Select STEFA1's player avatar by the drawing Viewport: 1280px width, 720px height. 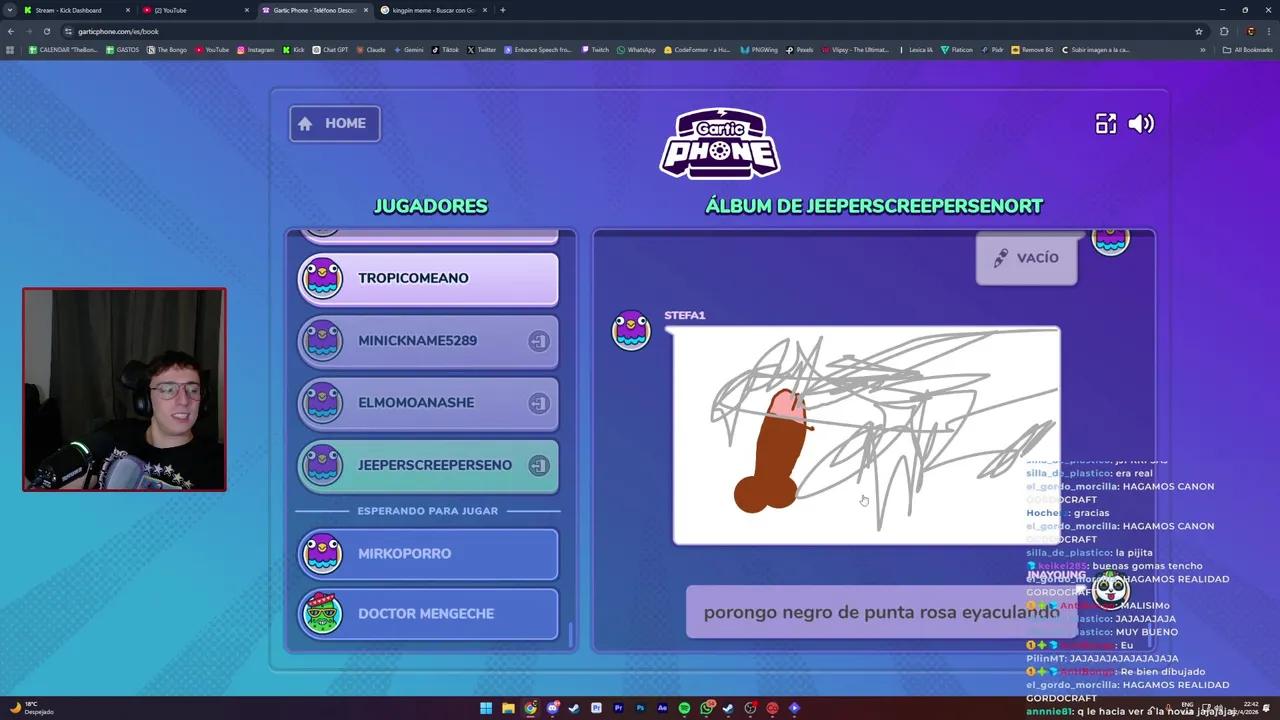(x=631, y=330)
